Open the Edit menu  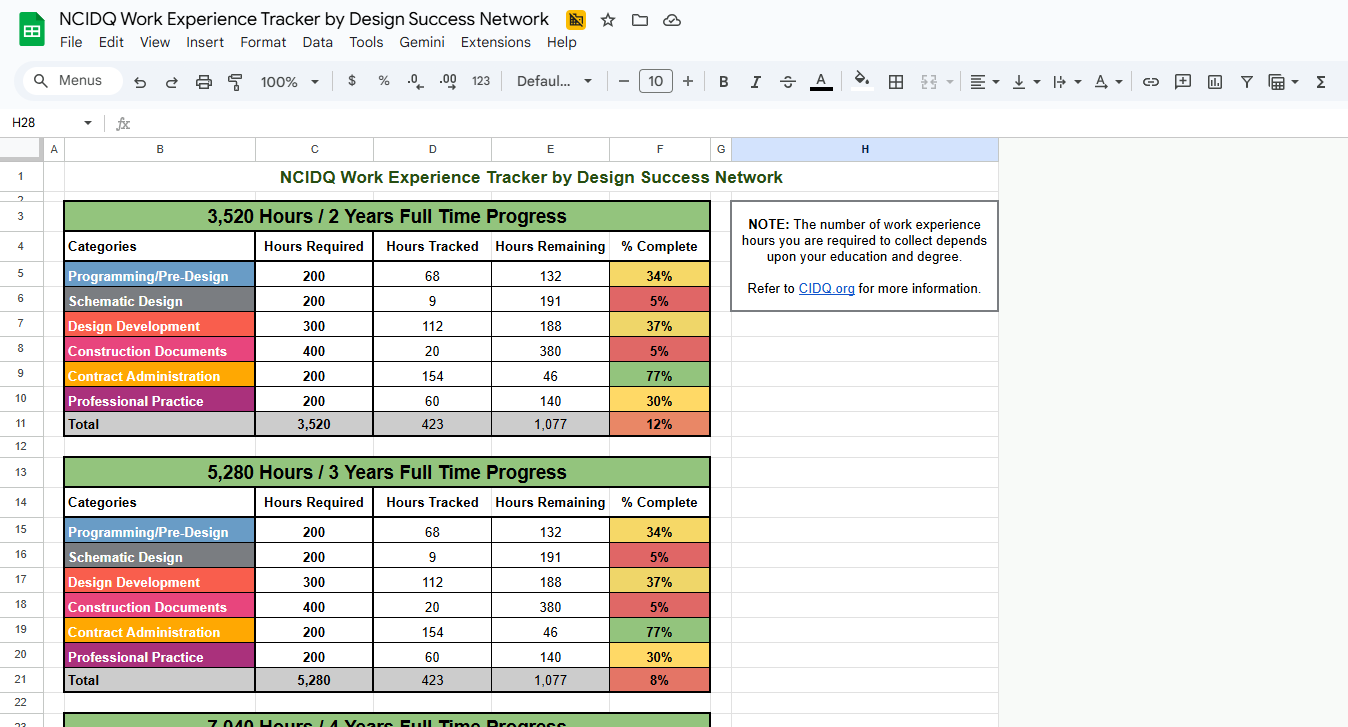111,42
